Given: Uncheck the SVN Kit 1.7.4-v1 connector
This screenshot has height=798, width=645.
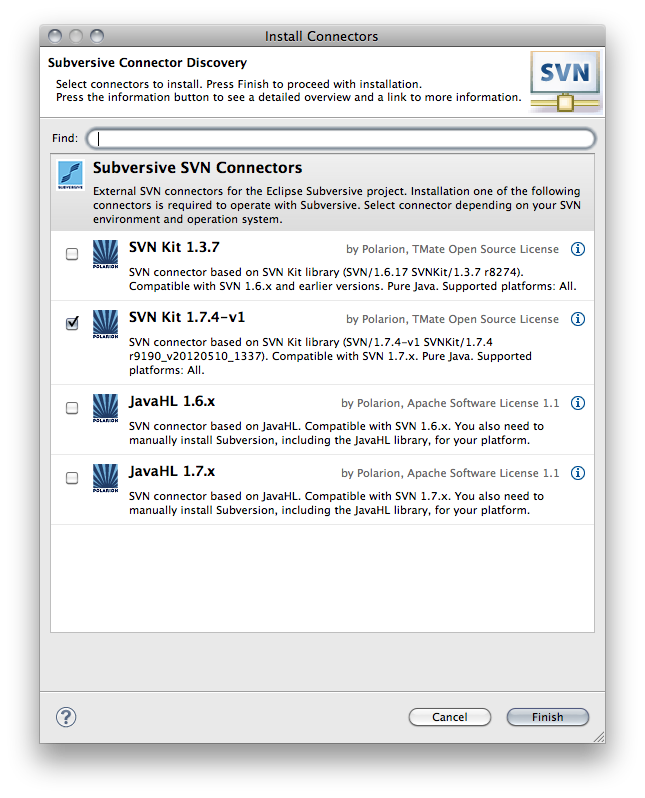Looking at the screenshot, I should (72, 324).
